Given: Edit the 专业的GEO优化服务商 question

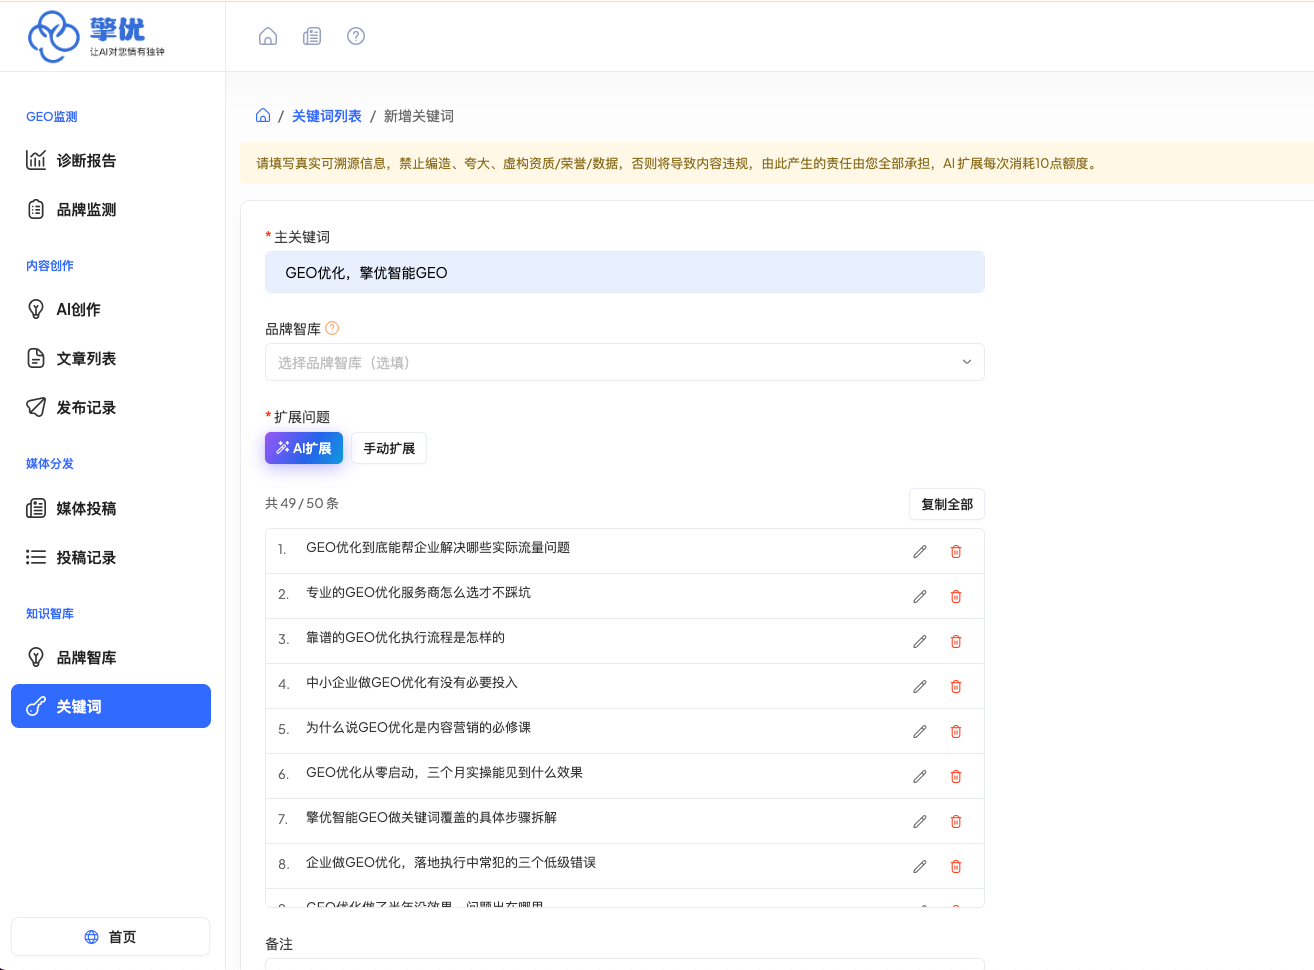Looking at the screenshot, I should click(920, 596).
